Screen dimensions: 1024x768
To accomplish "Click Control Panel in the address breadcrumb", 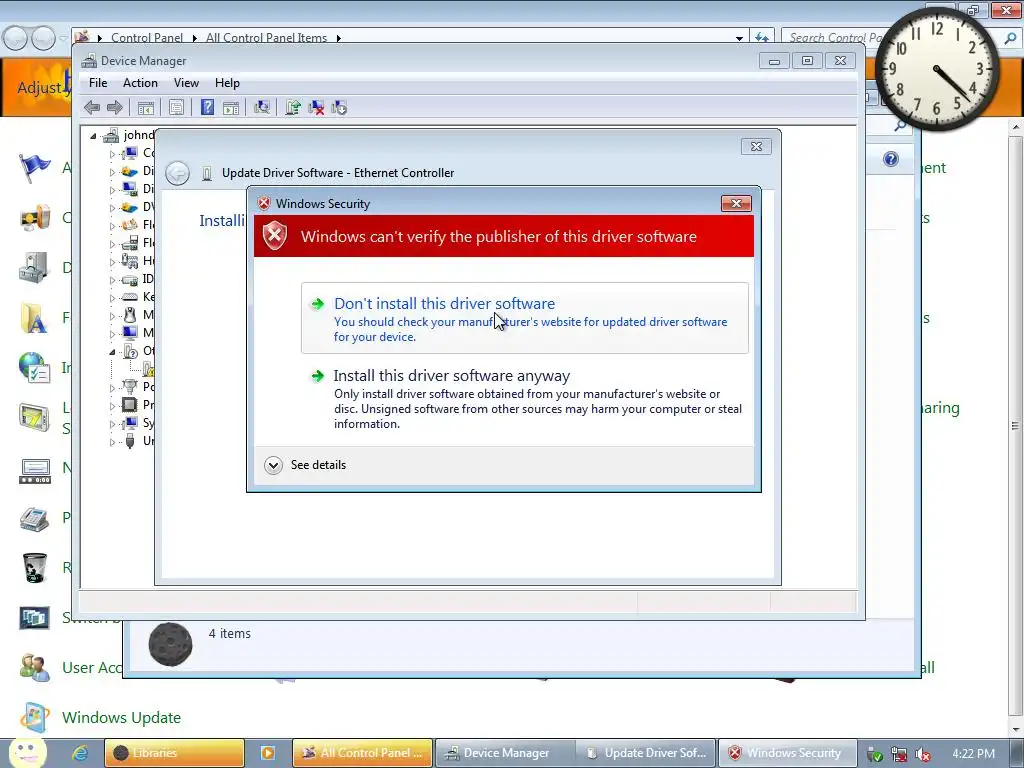I will point(147,38).
